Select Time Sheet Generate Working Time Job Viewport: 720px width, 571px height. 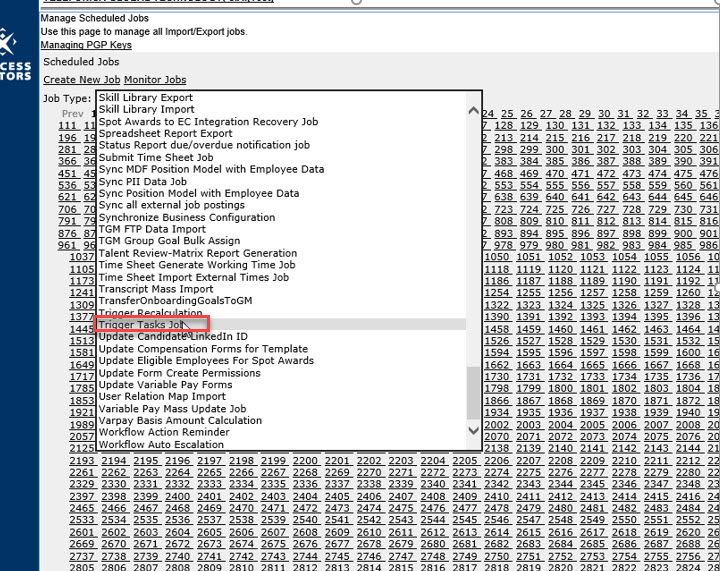coord(197,265)
